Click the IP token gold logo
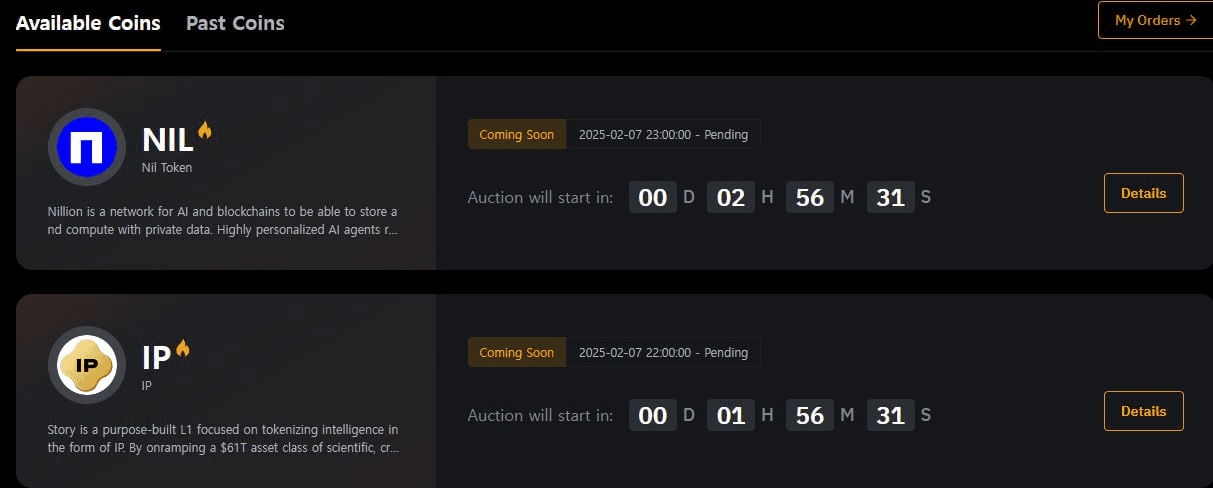Viewport: 1213px width, 488px height. pos(87,365)
